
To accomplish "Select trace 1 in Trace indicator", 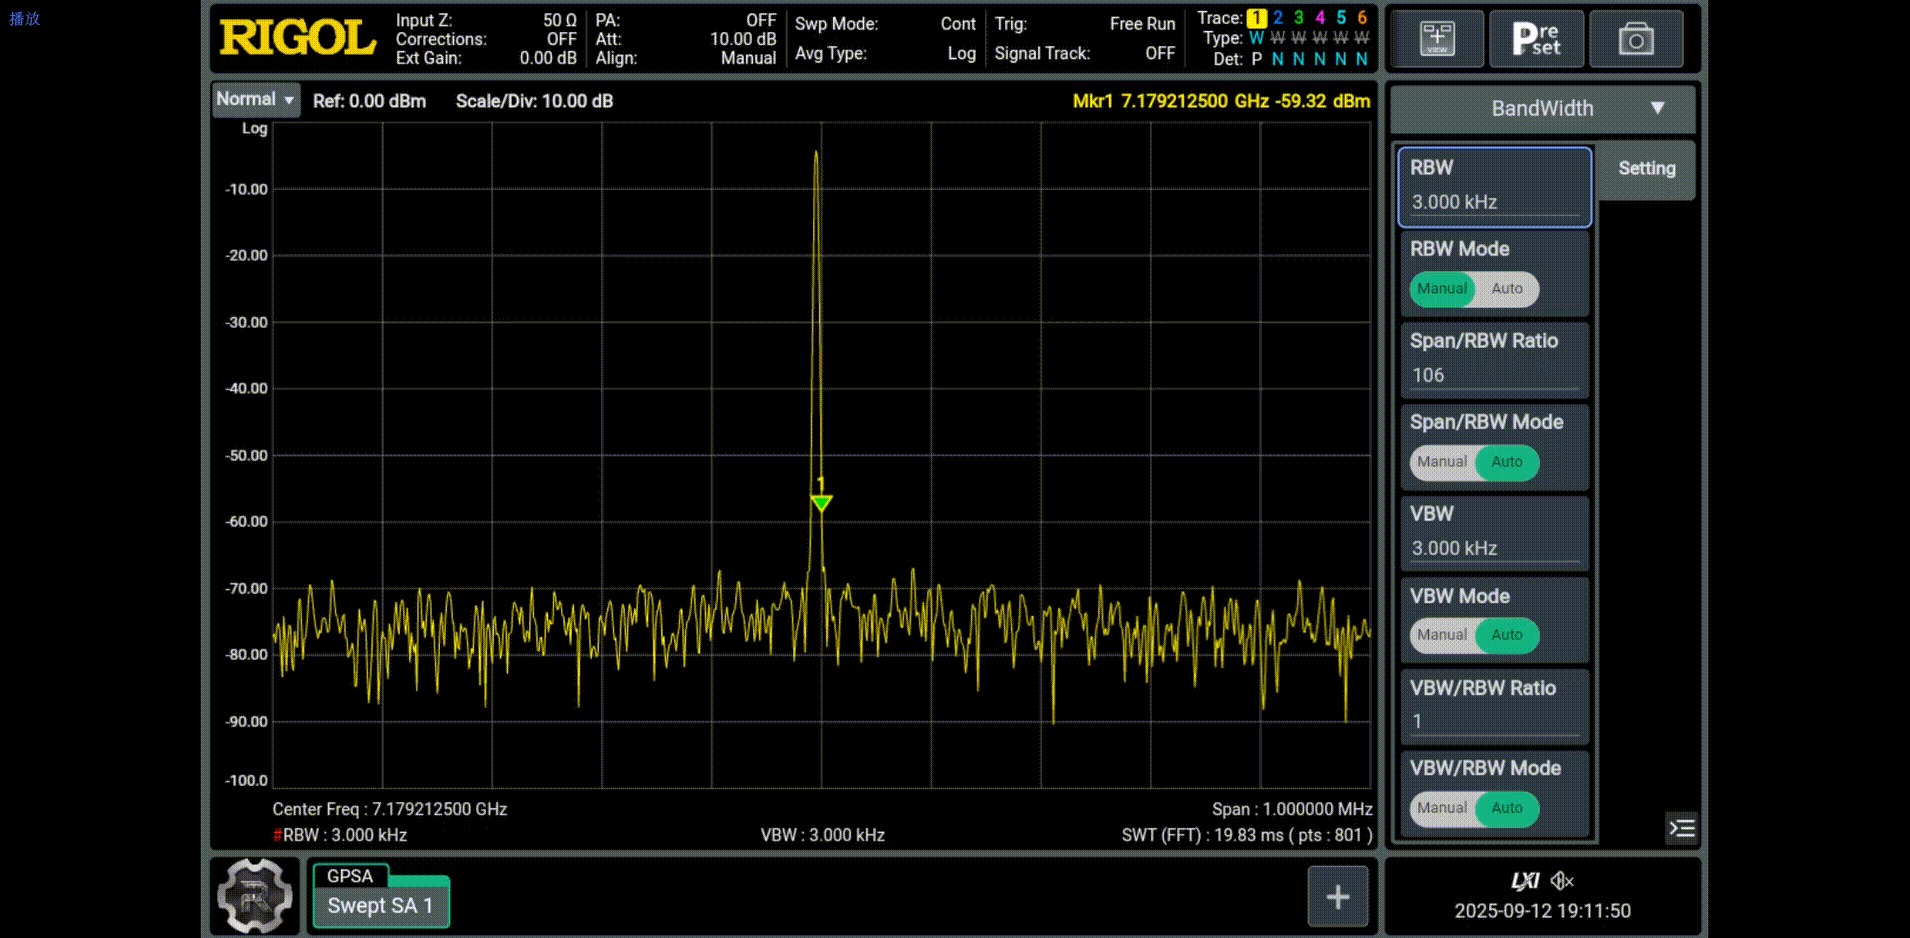I will (1256, 18).
